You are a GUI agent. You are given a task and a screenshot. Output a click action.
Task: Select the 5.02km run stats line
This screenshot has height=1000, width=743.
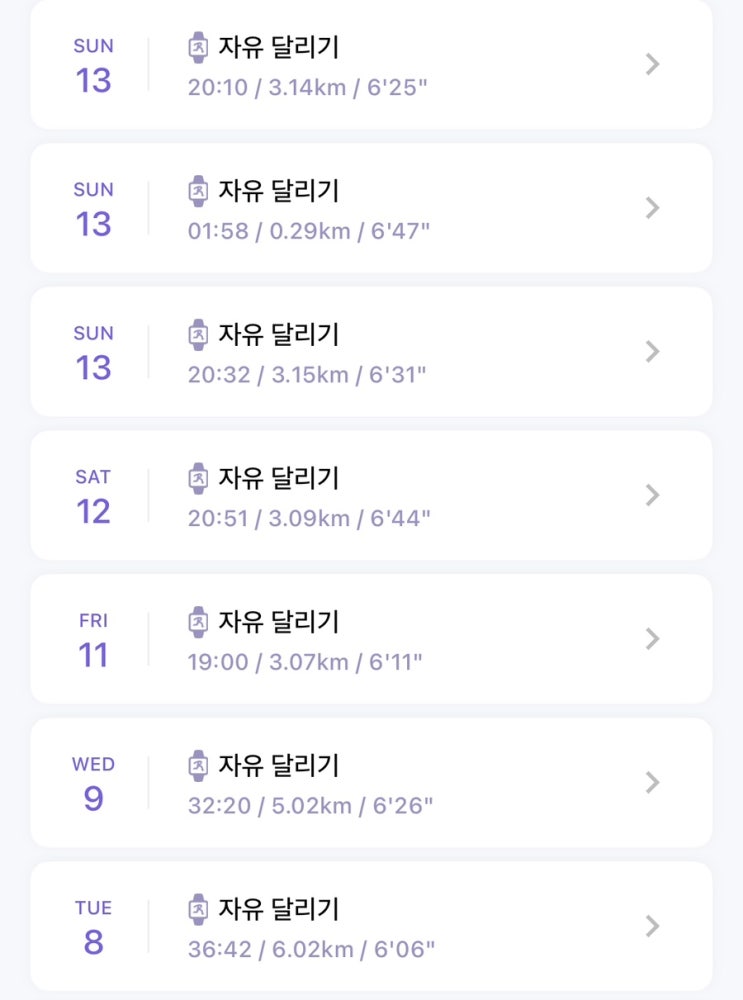[310, 805]
